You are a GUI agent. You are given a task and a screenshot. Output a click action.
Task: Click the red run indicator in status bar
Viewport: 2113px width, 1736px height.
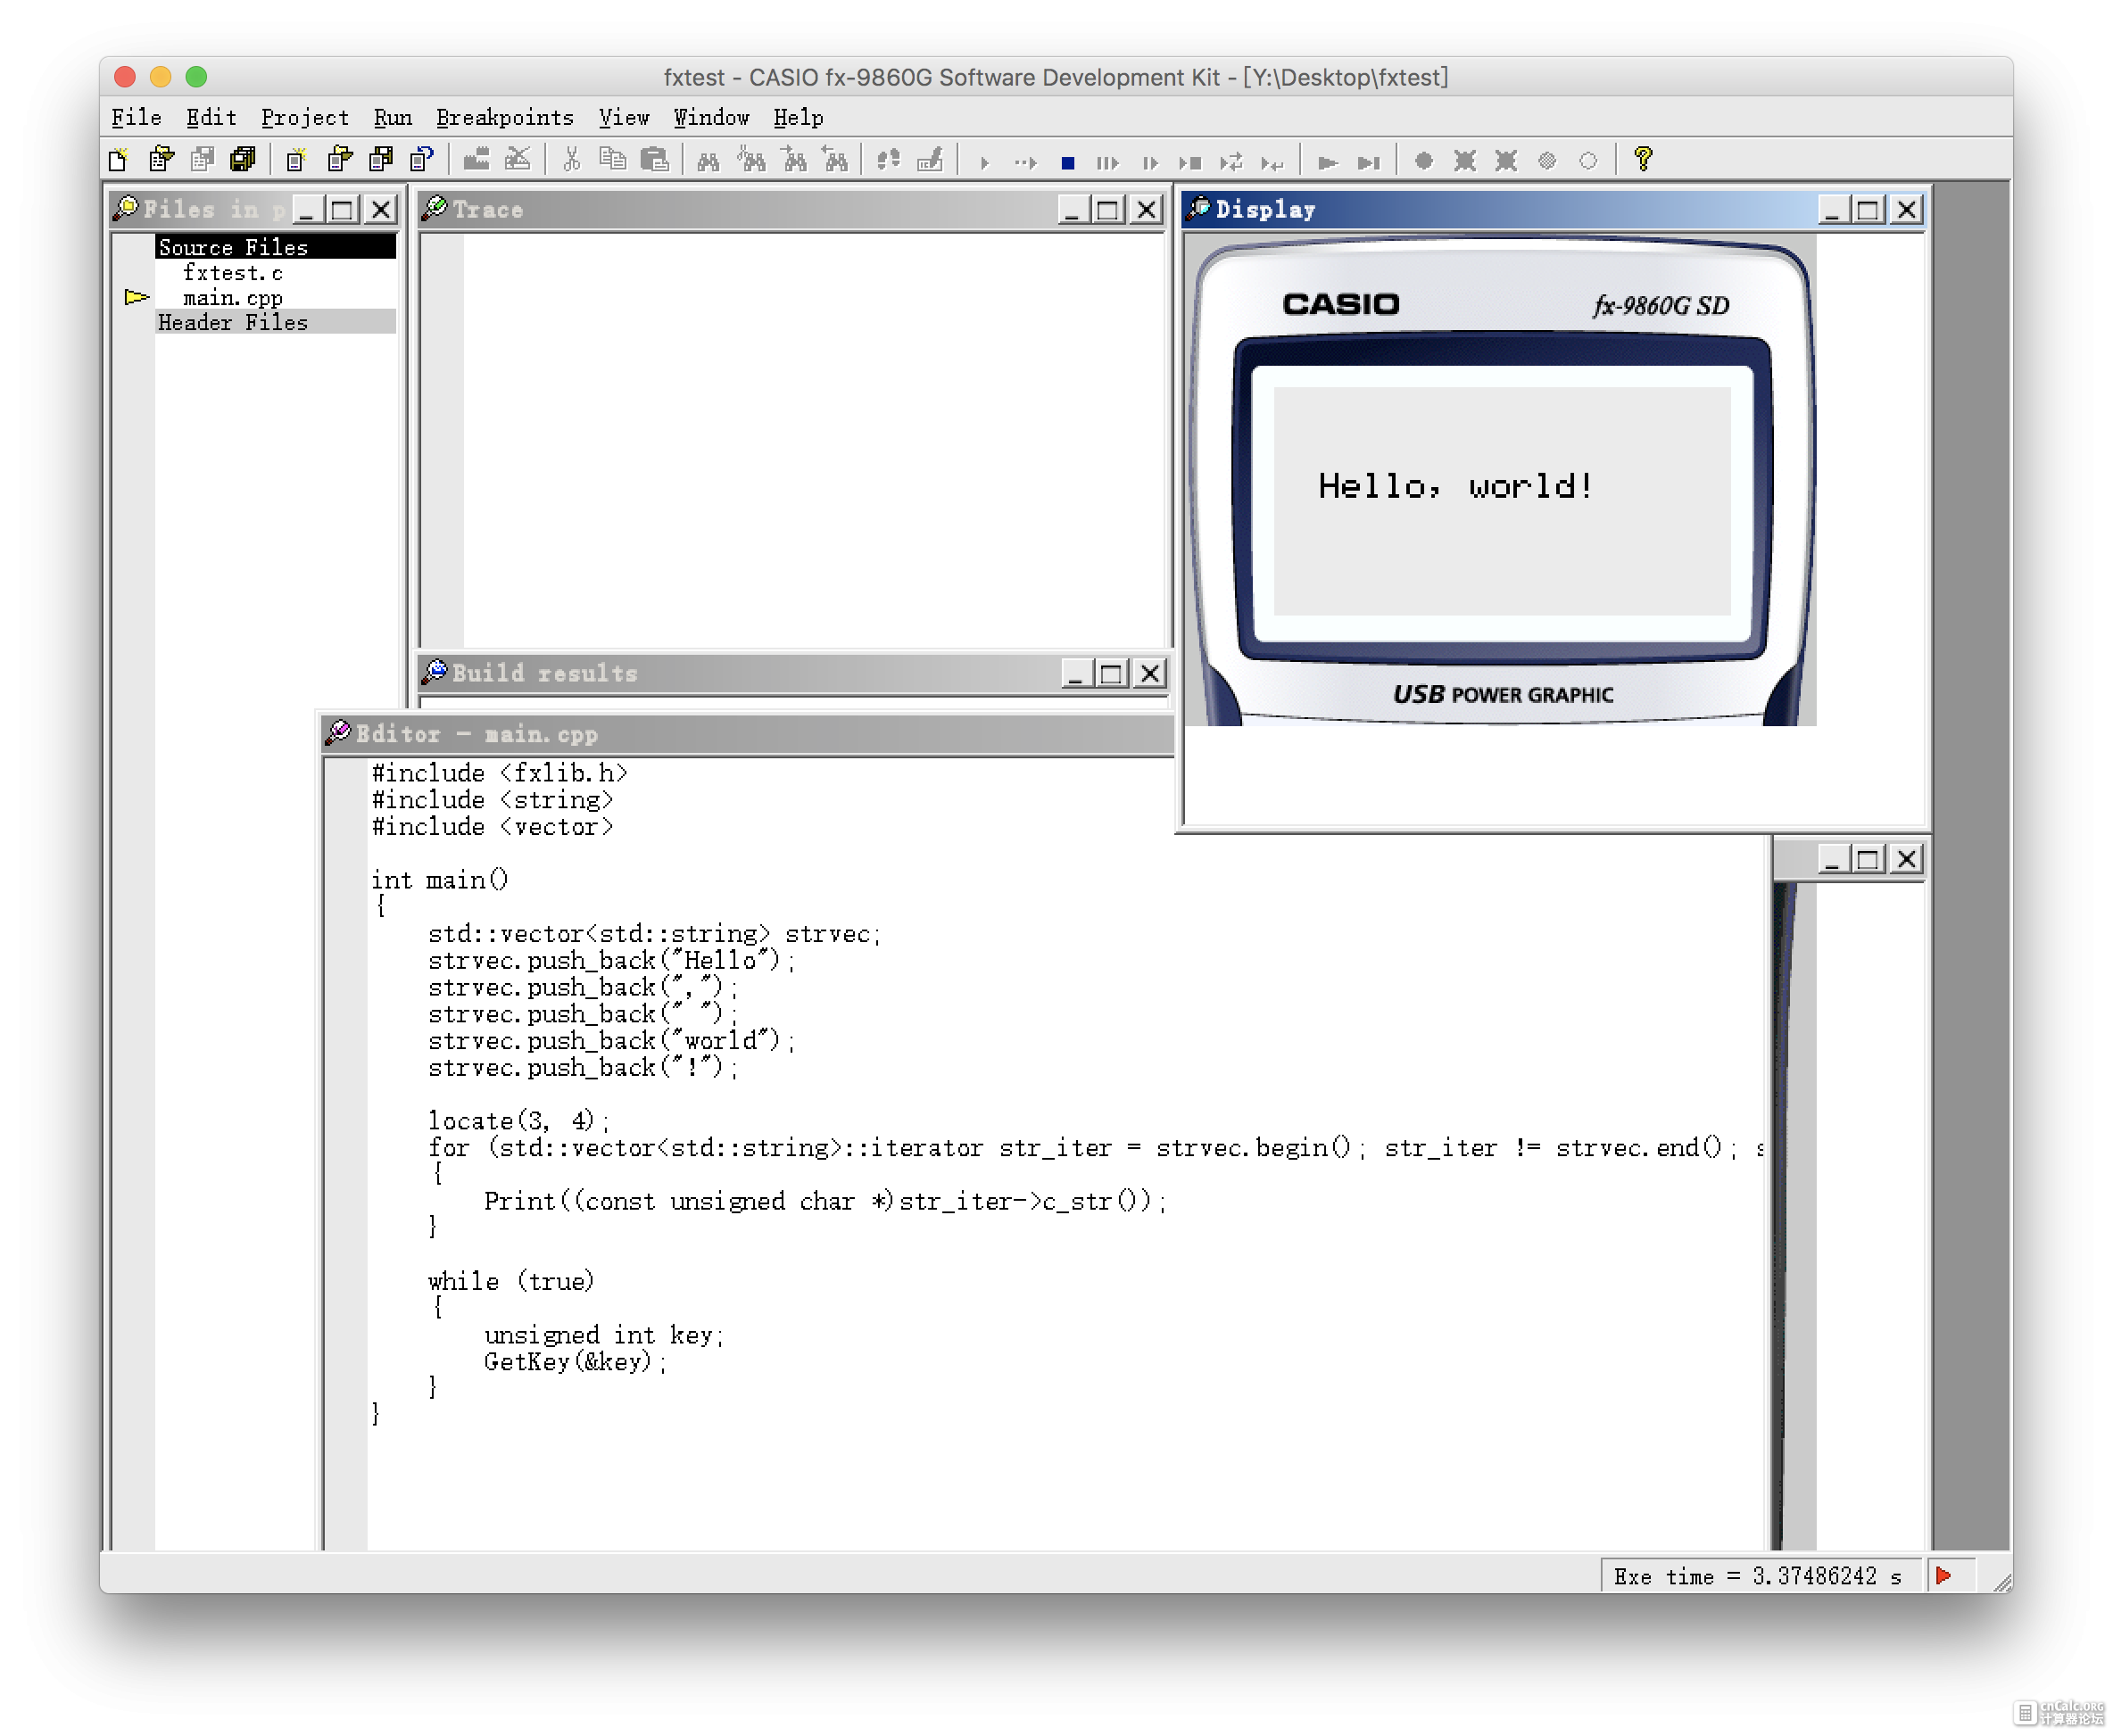(1943, 1576)
